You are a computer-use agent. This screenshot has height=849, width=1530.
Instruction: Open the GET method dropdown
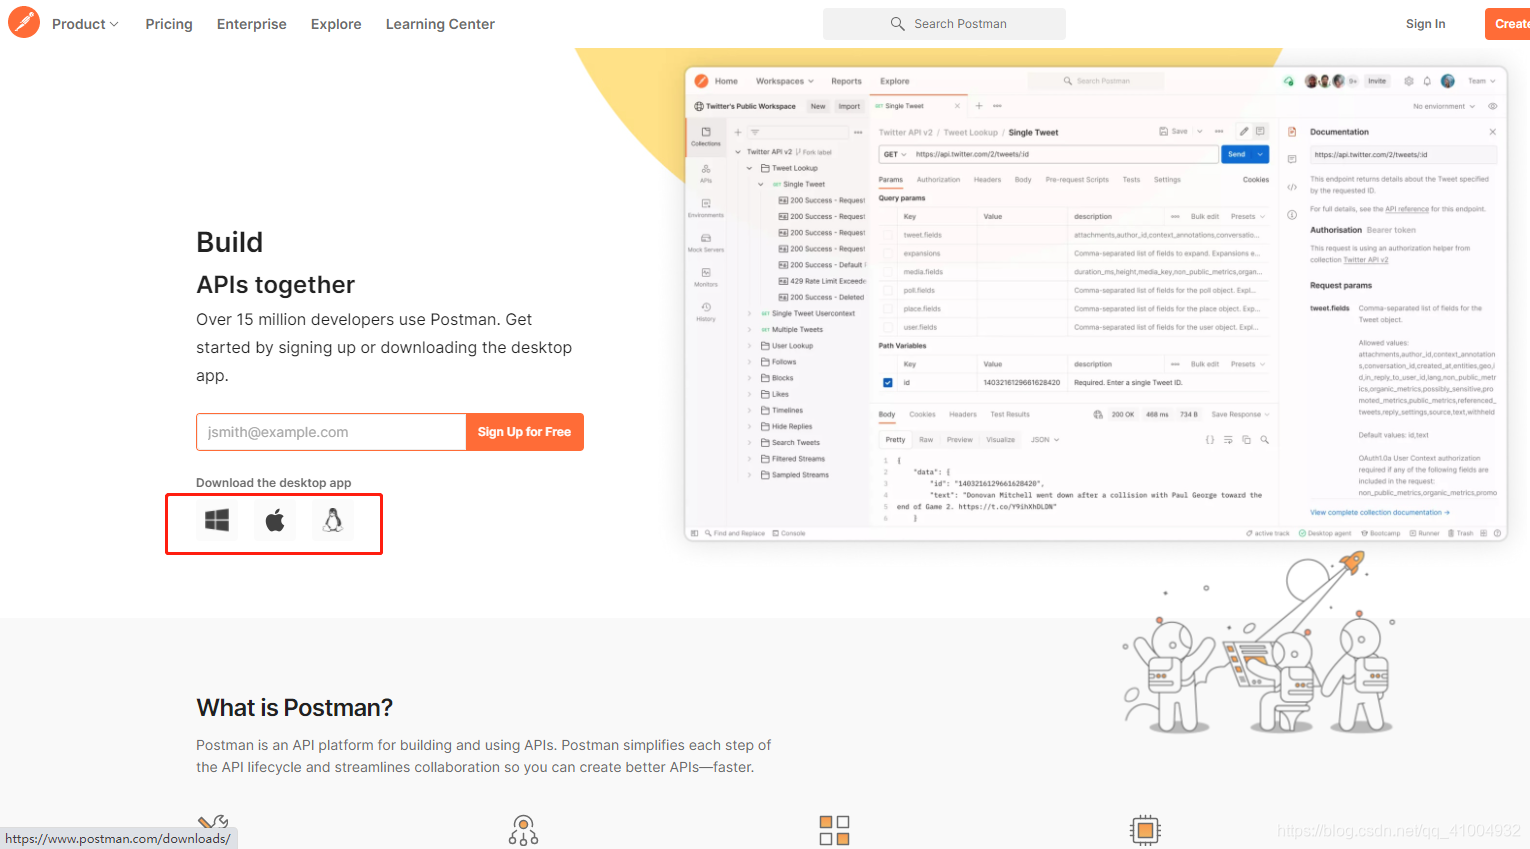click(x=894, y=154)
